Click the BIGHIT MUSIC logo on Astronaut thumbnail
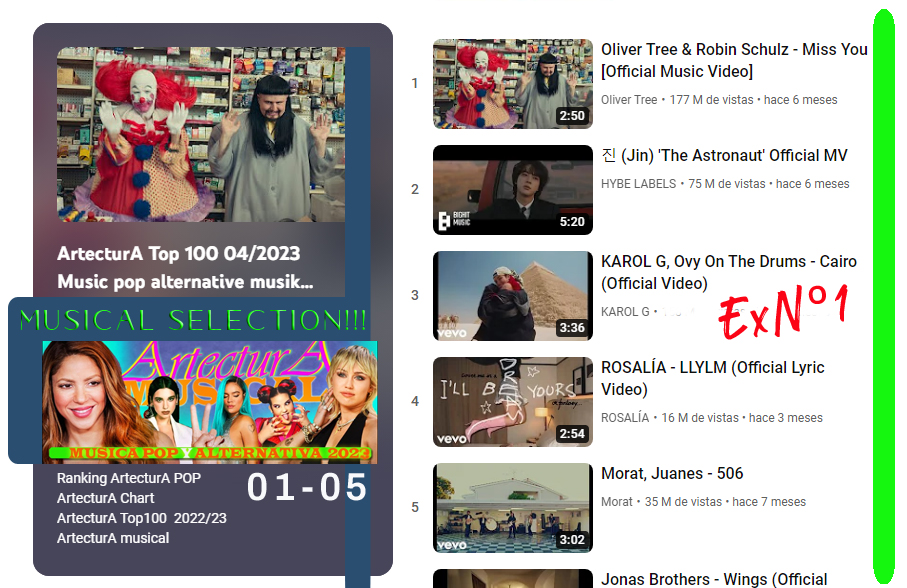This screenshot has height=588, width=907. (455, 220)
